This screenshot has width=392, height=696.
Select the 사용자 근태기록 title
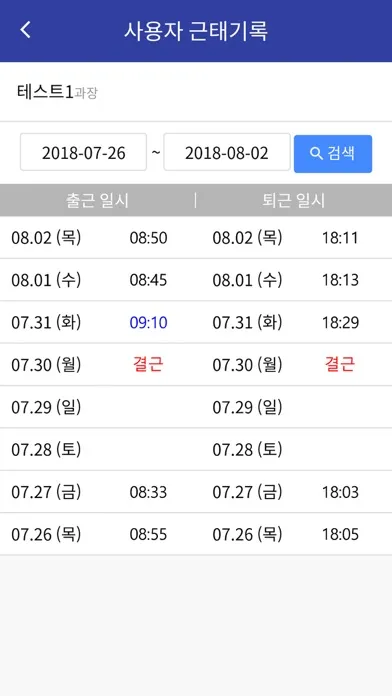tap(196, 31)
